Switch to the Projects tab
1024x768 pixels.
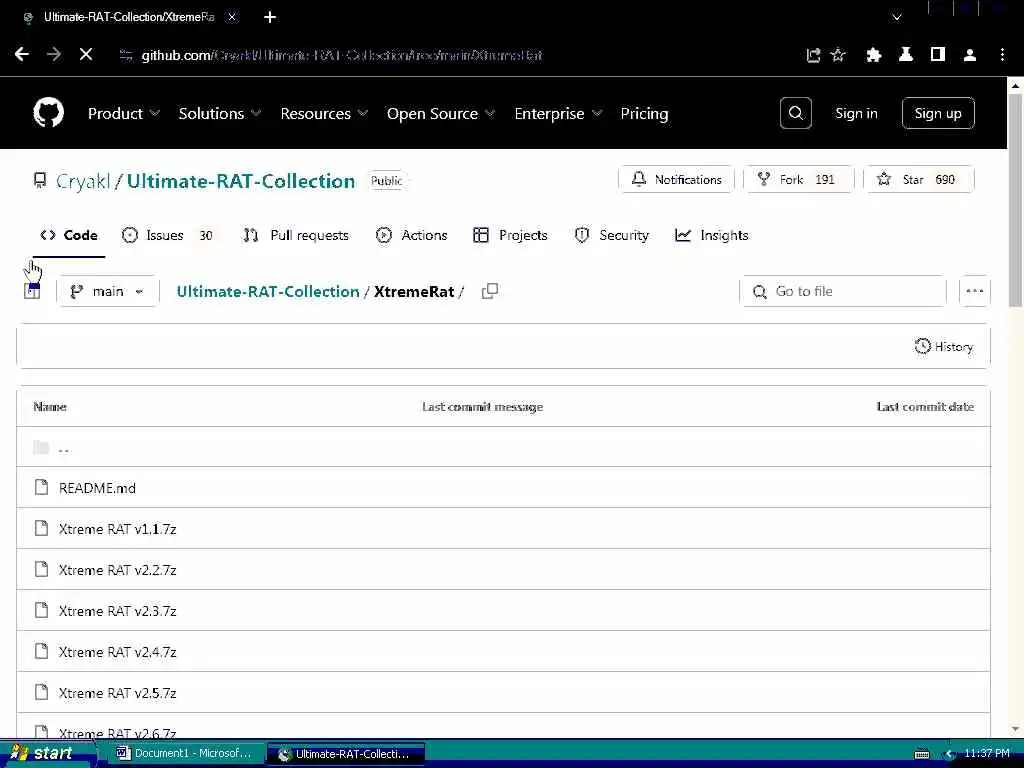coord(510,235)
